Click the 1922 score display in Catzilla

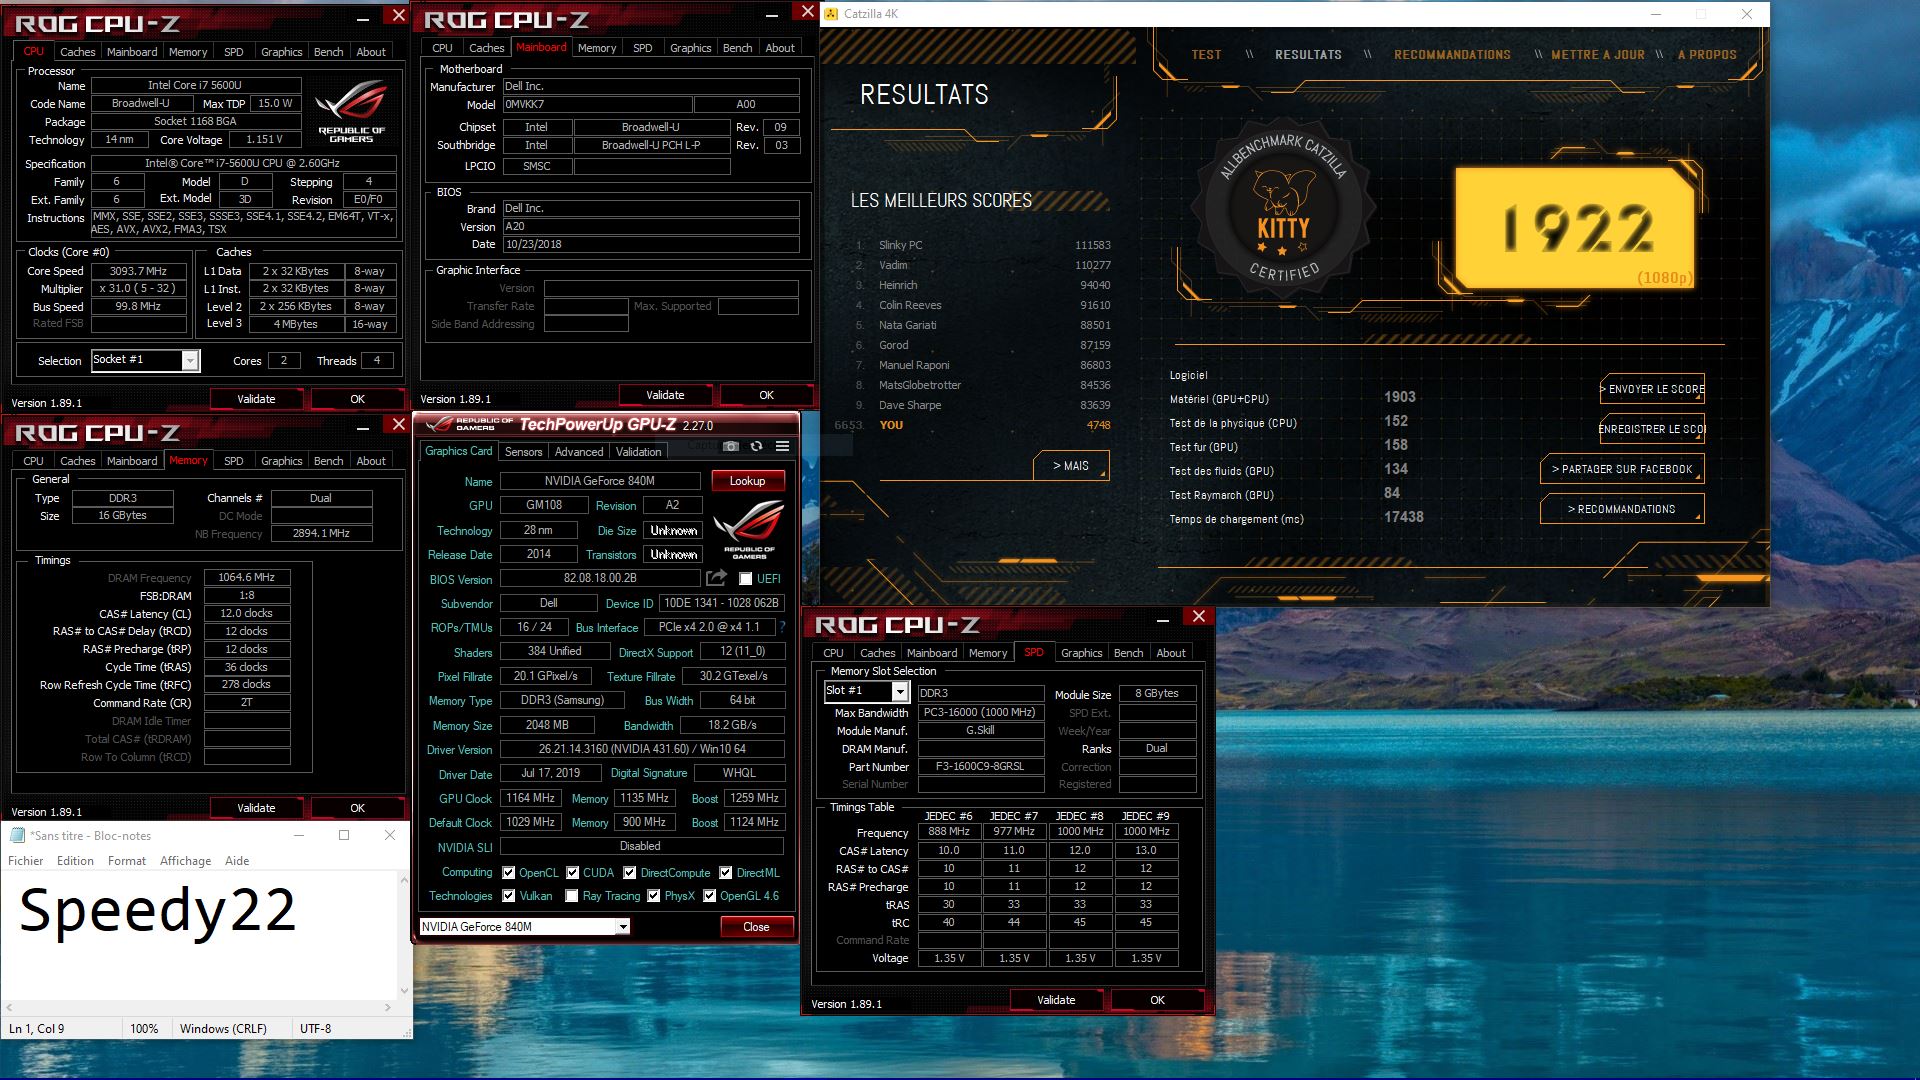tap(1577, 228)
